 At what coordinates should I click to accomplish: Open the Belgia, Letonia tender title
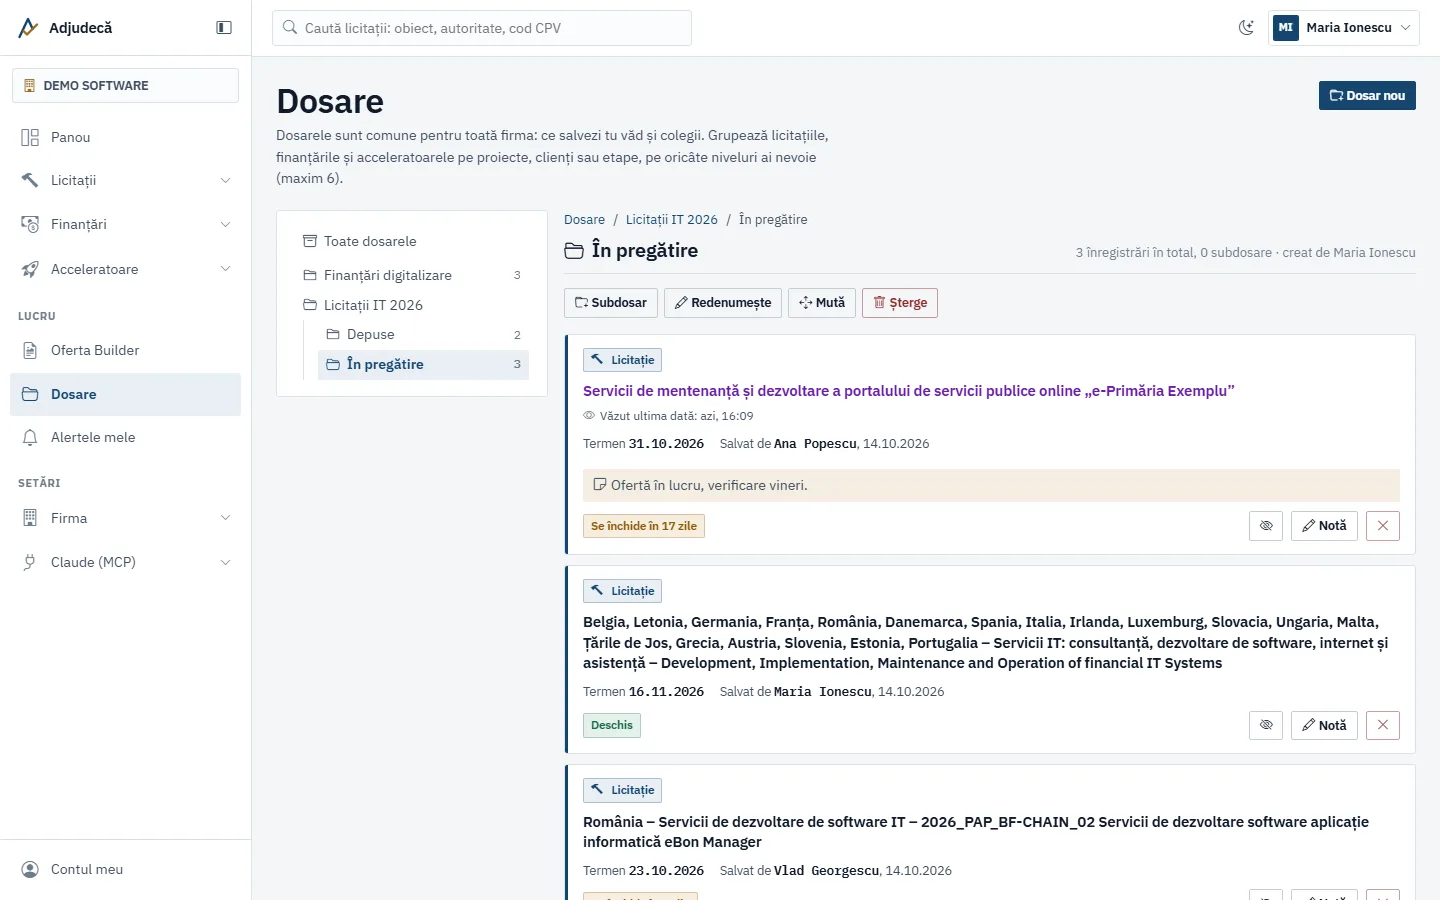986,642
